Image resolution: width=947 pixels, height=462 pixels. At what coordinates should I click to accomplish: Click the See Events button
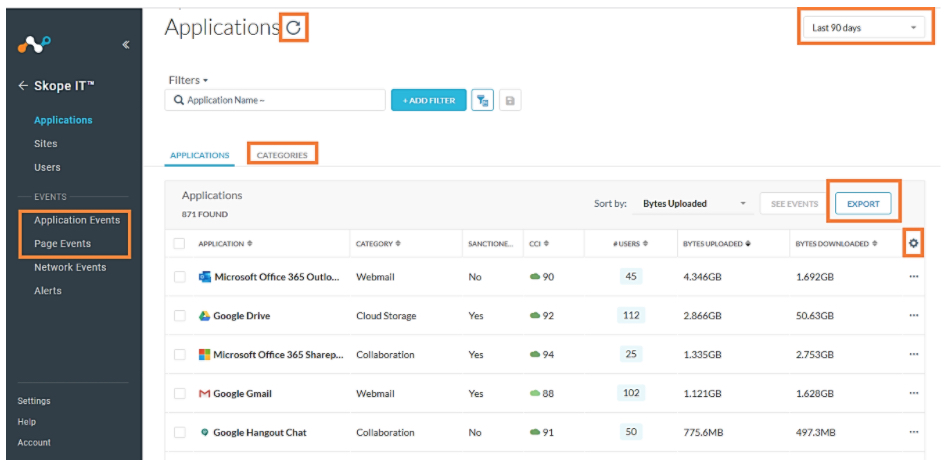click(794, 204)
